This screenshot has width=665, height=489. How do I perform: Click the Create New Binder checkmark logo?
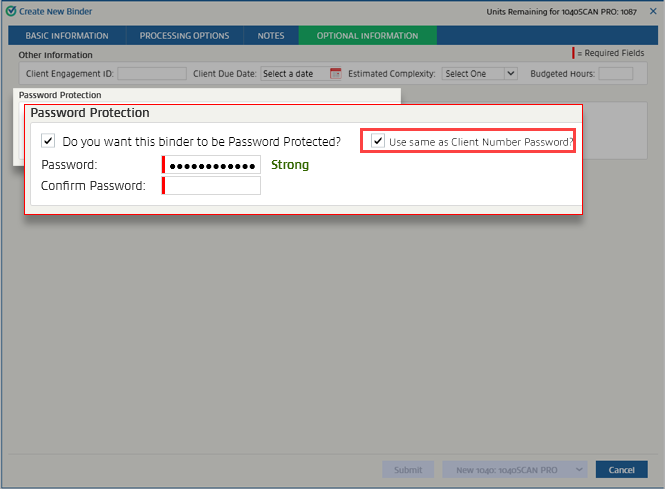11,11
